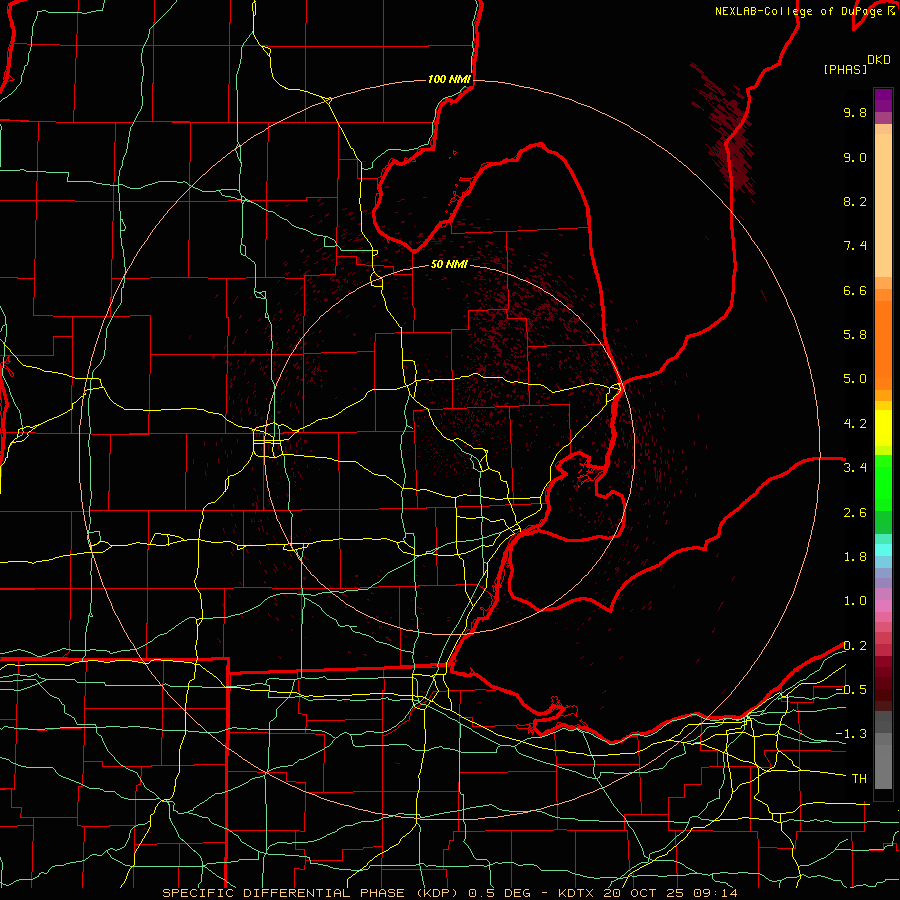Click the 1.8 value on the color scale
900x900 pixels.
[855, 557]
